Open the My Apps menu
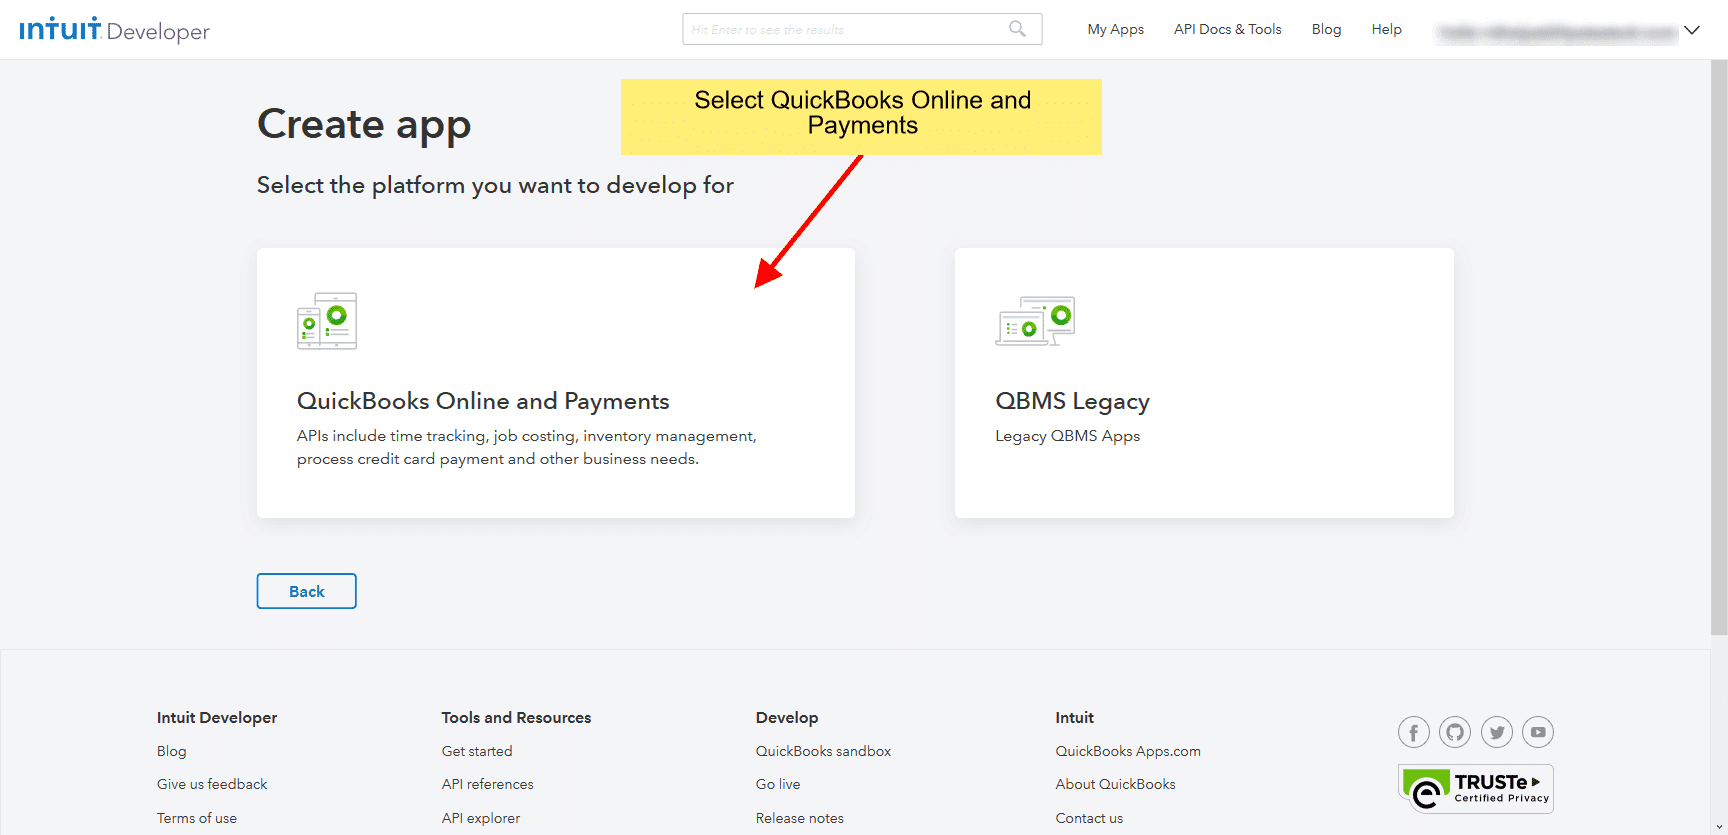Viewport: 1728px width, 835px height. (x=1115, y=30)
